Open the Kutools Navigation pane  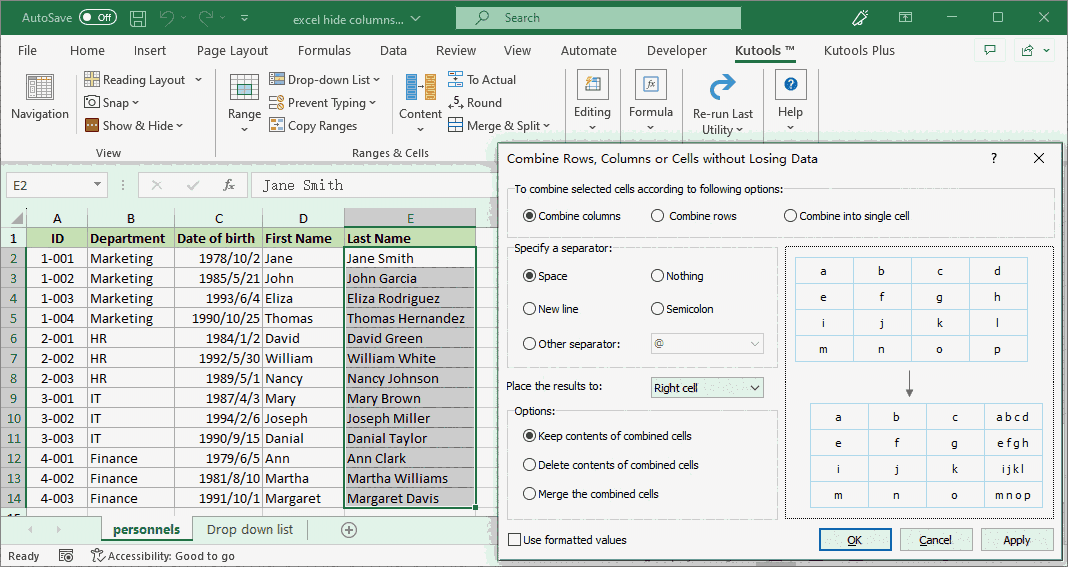pyautogui.click(x=40, y=98)
